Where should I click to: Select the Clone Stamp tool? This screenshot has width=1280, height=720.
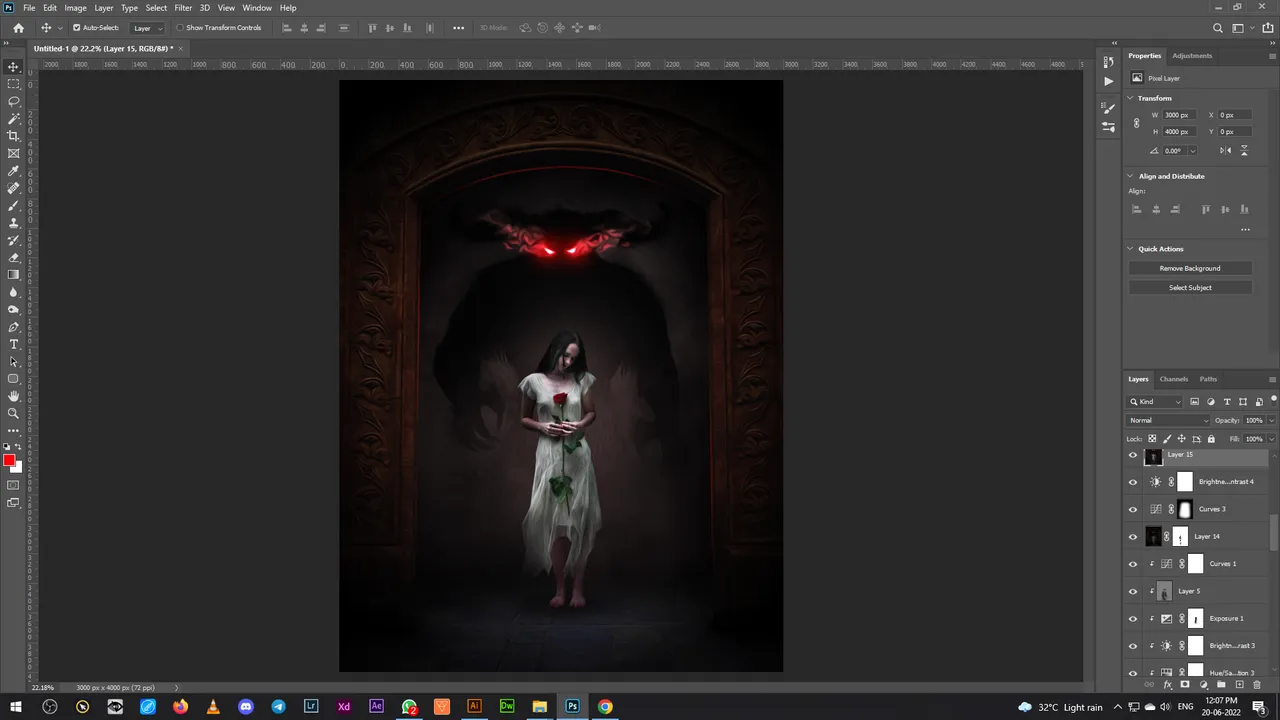point(14,223)
